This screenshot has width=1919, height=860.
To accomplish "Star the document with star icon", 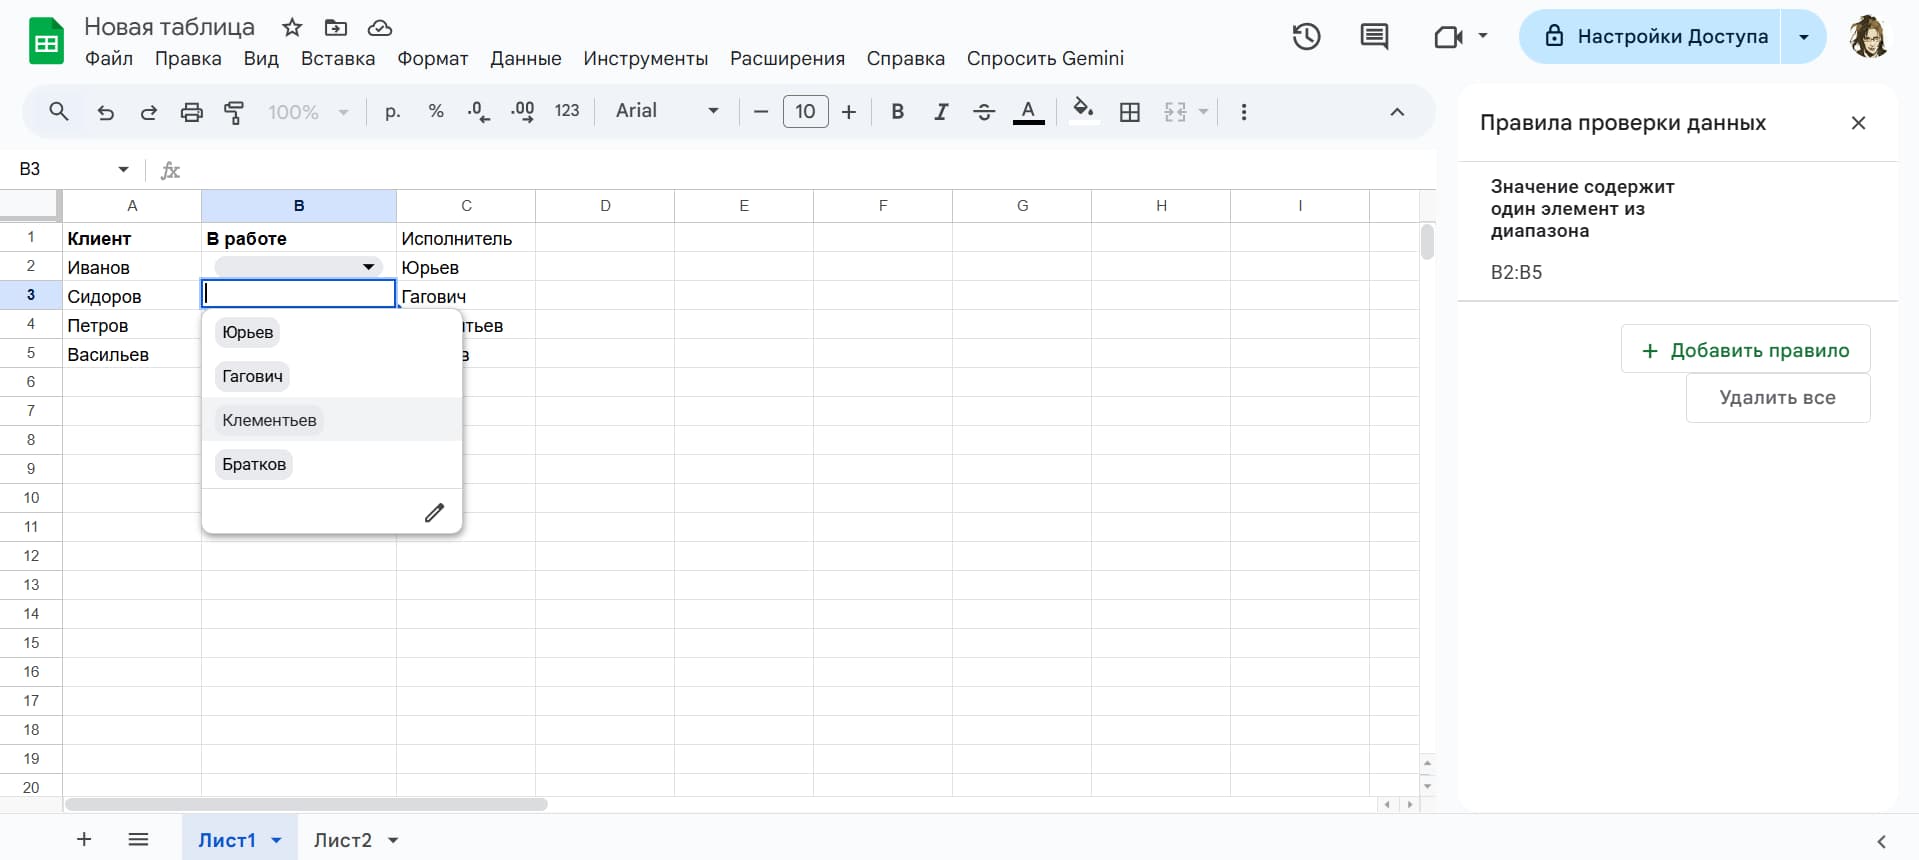I will tap(292, 28).
